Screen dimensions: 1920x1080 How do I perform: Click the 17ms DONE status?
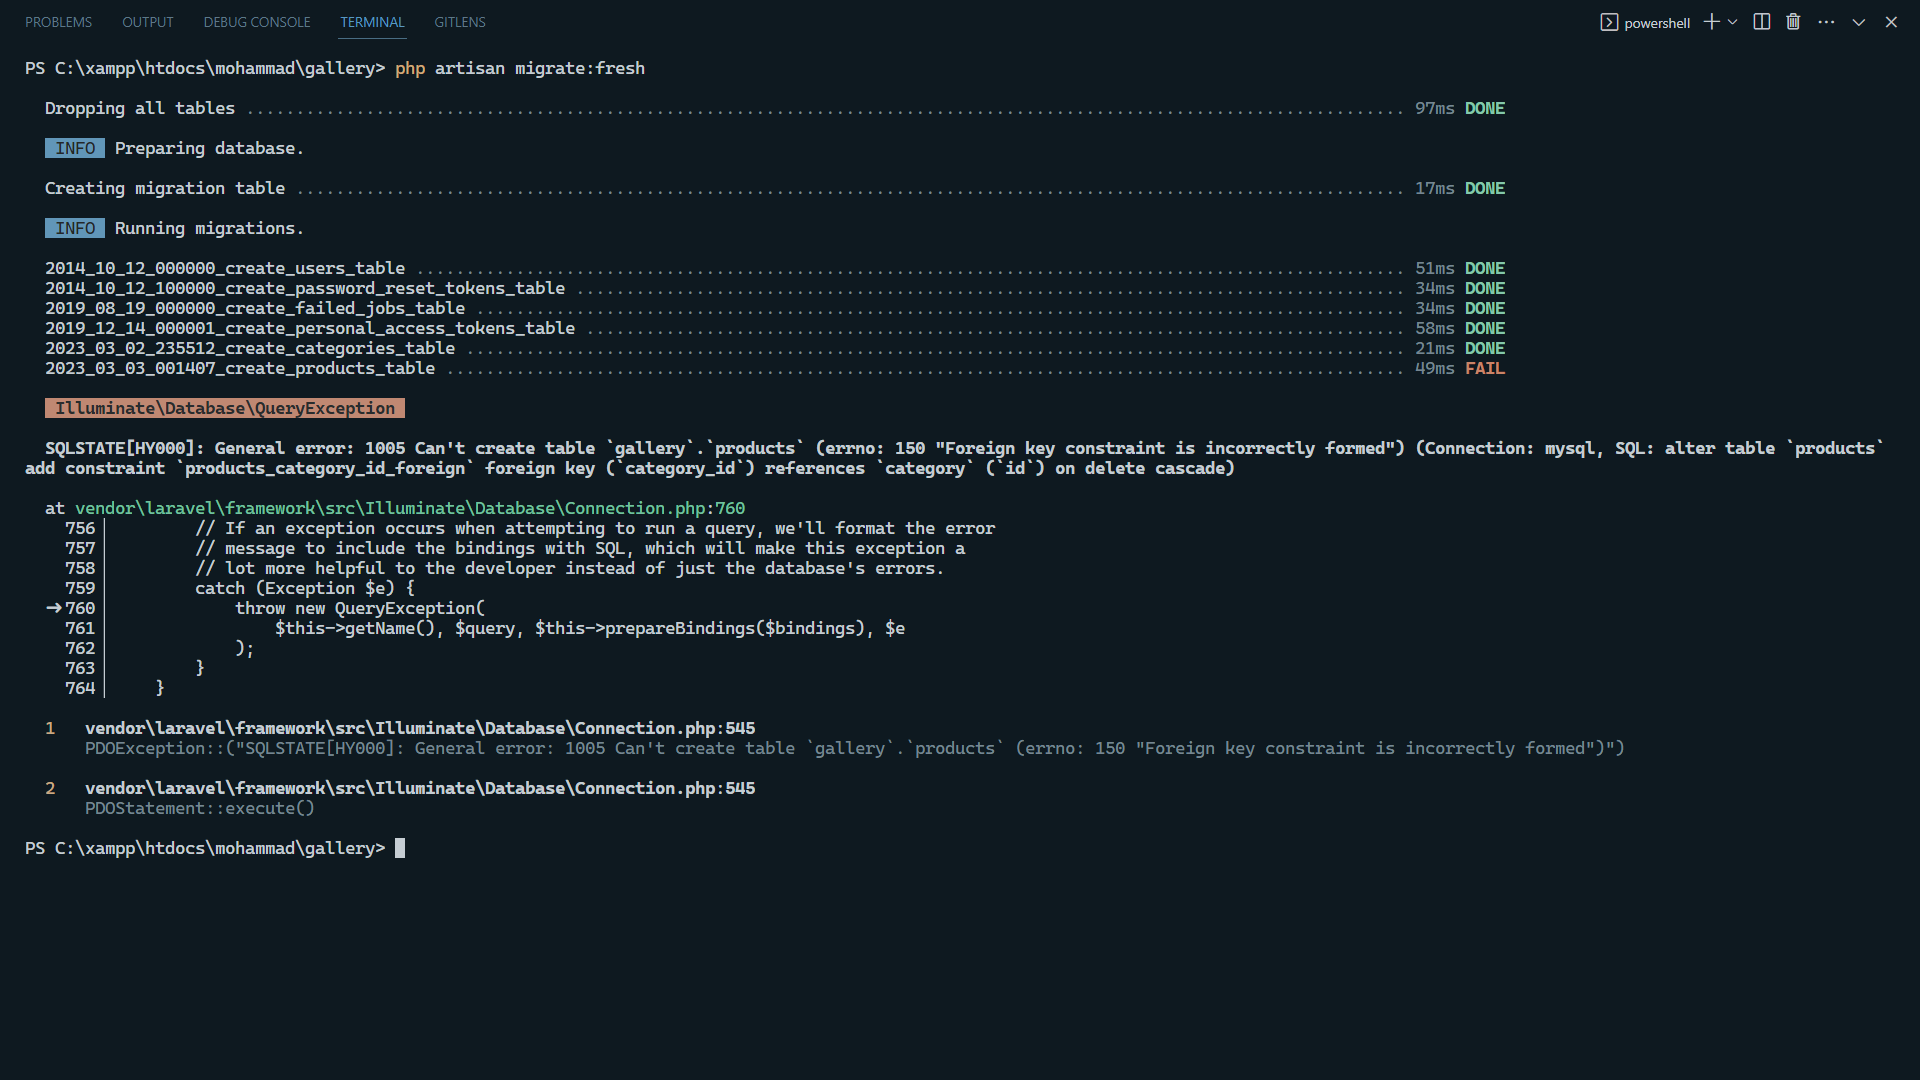coord(1460,188)
